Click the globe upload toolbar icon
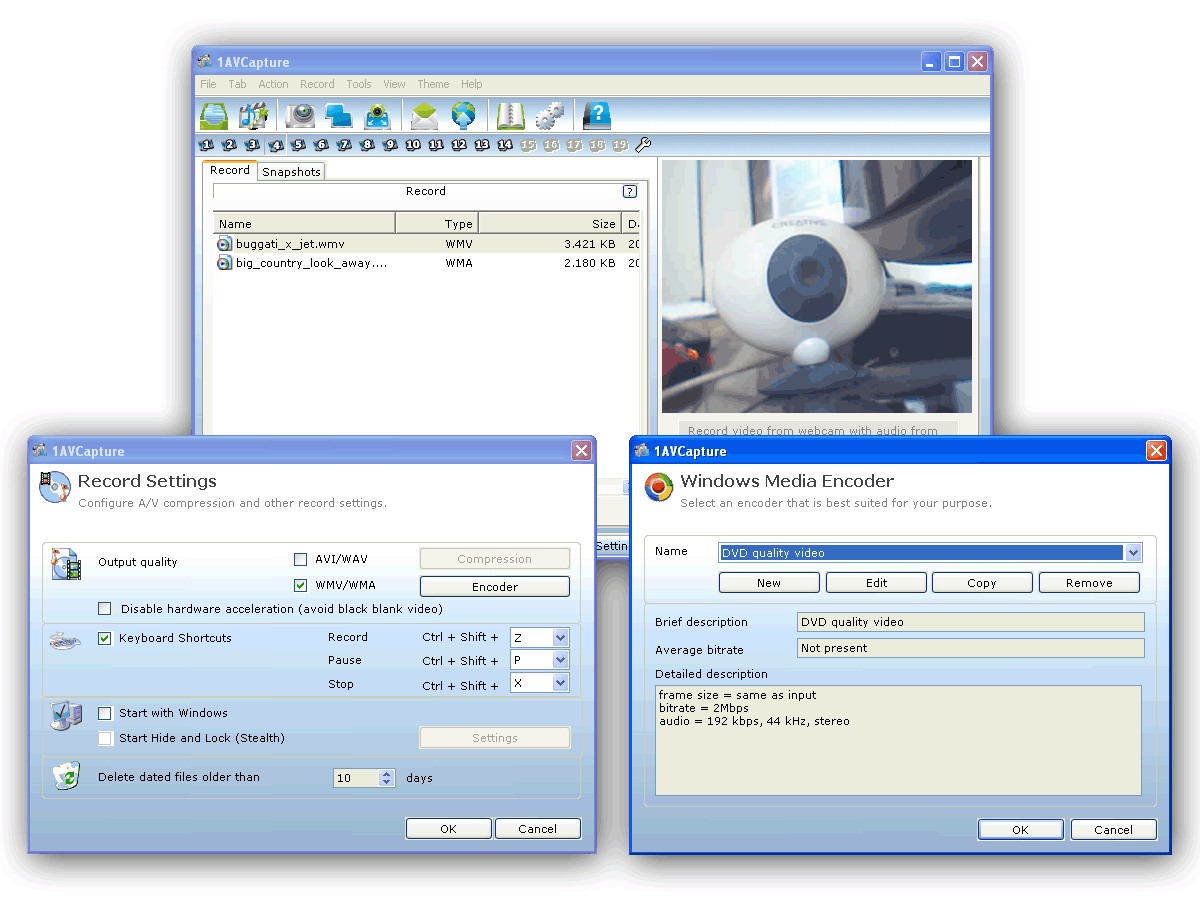The width and height of the screenshot is (1200, 900). coord(463,116)
